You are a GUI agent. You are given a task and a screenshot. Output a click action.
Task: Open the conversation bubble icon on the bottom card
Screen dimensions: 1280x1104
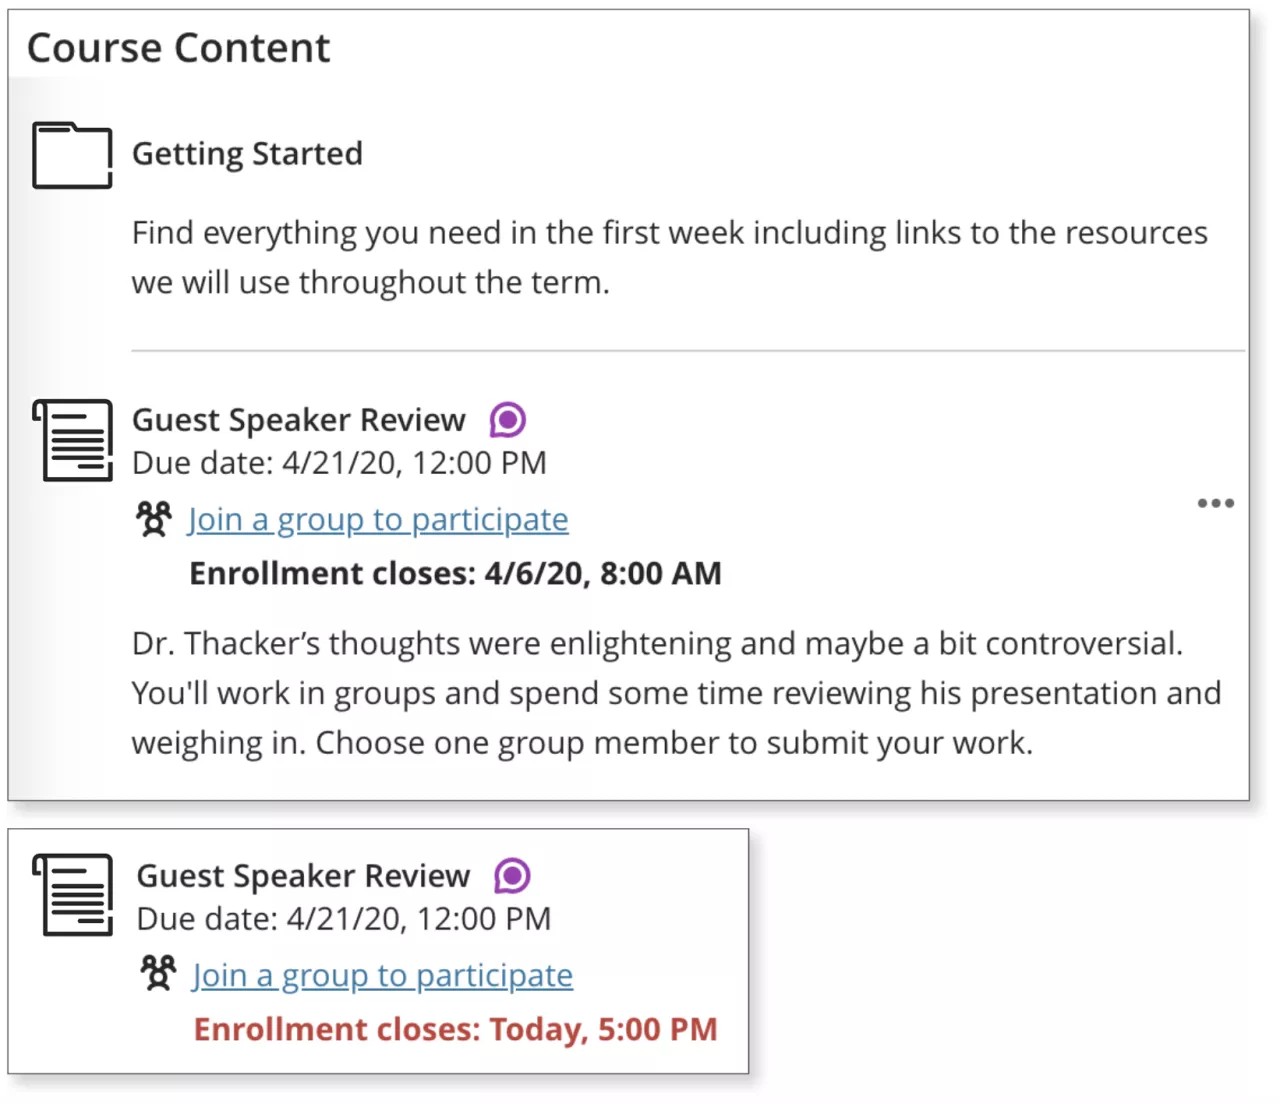click(514, 876)
